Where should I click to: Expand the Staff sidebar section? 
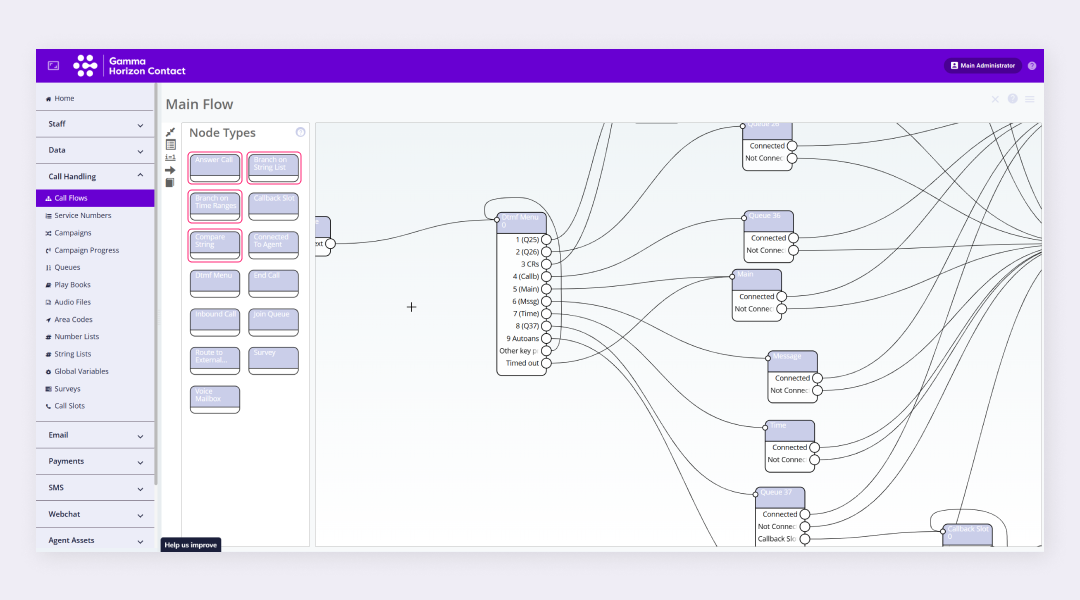pyautogui.click(x=95, y=124)
